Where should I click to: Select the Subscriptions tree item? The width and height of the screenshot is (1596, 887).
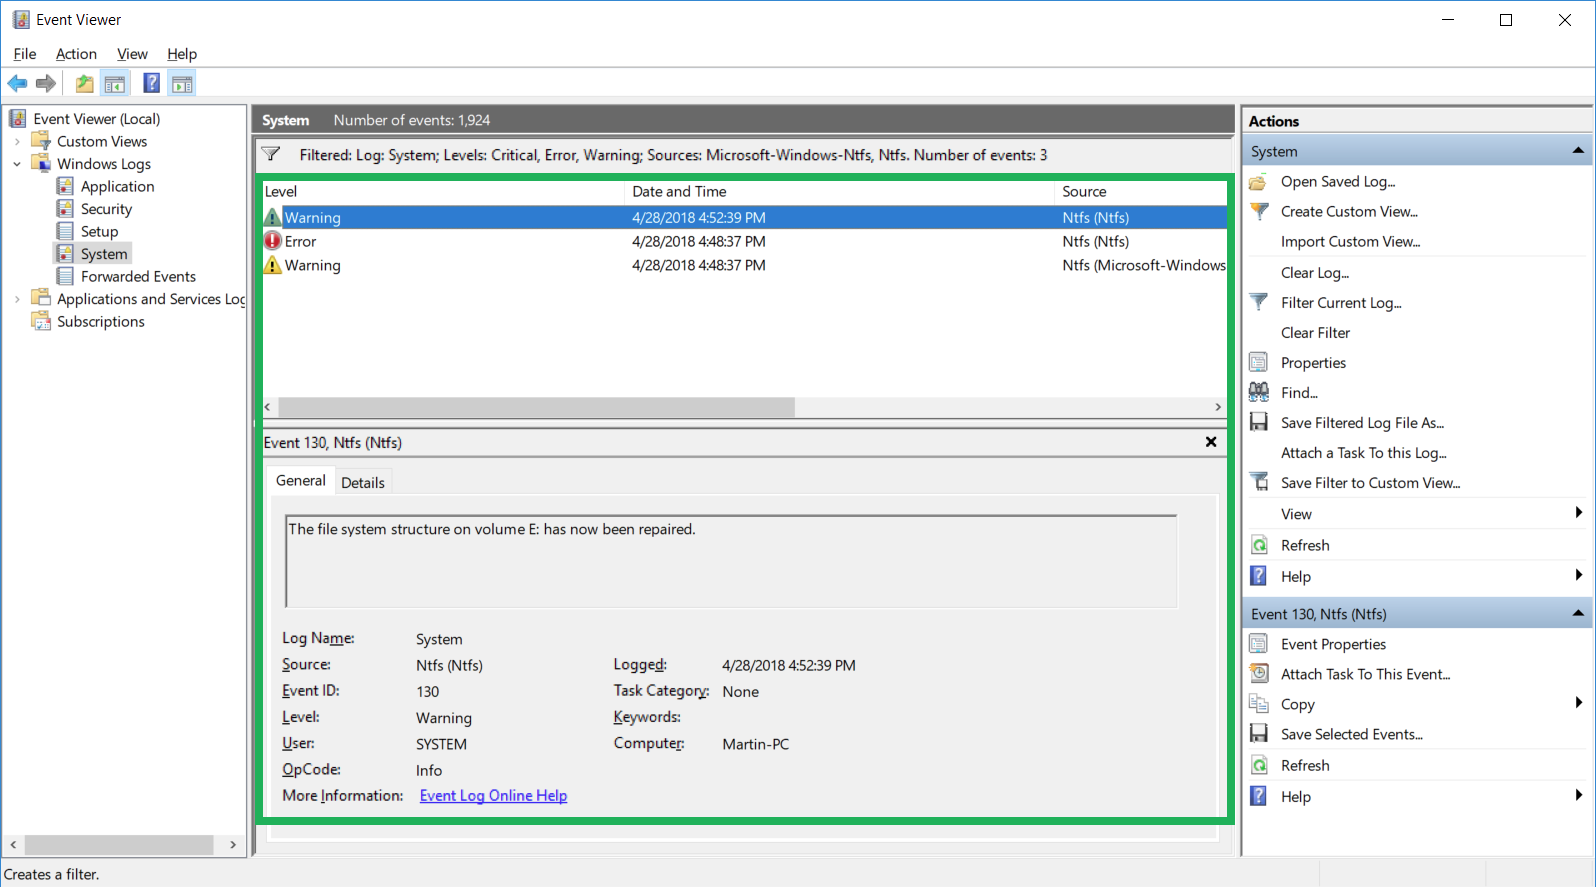pyautogui.click(x=100, y=322)
